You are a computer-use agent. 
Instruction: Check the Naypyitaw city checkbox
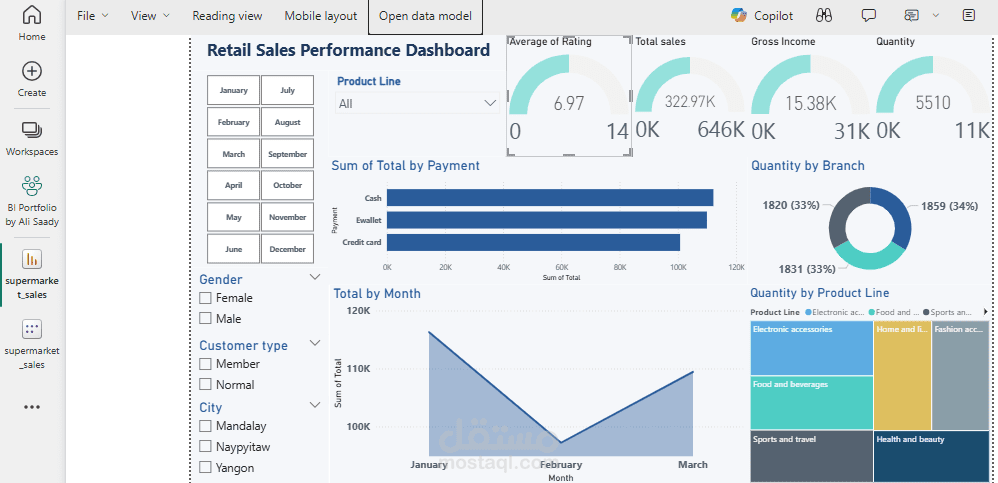point(205,447)
